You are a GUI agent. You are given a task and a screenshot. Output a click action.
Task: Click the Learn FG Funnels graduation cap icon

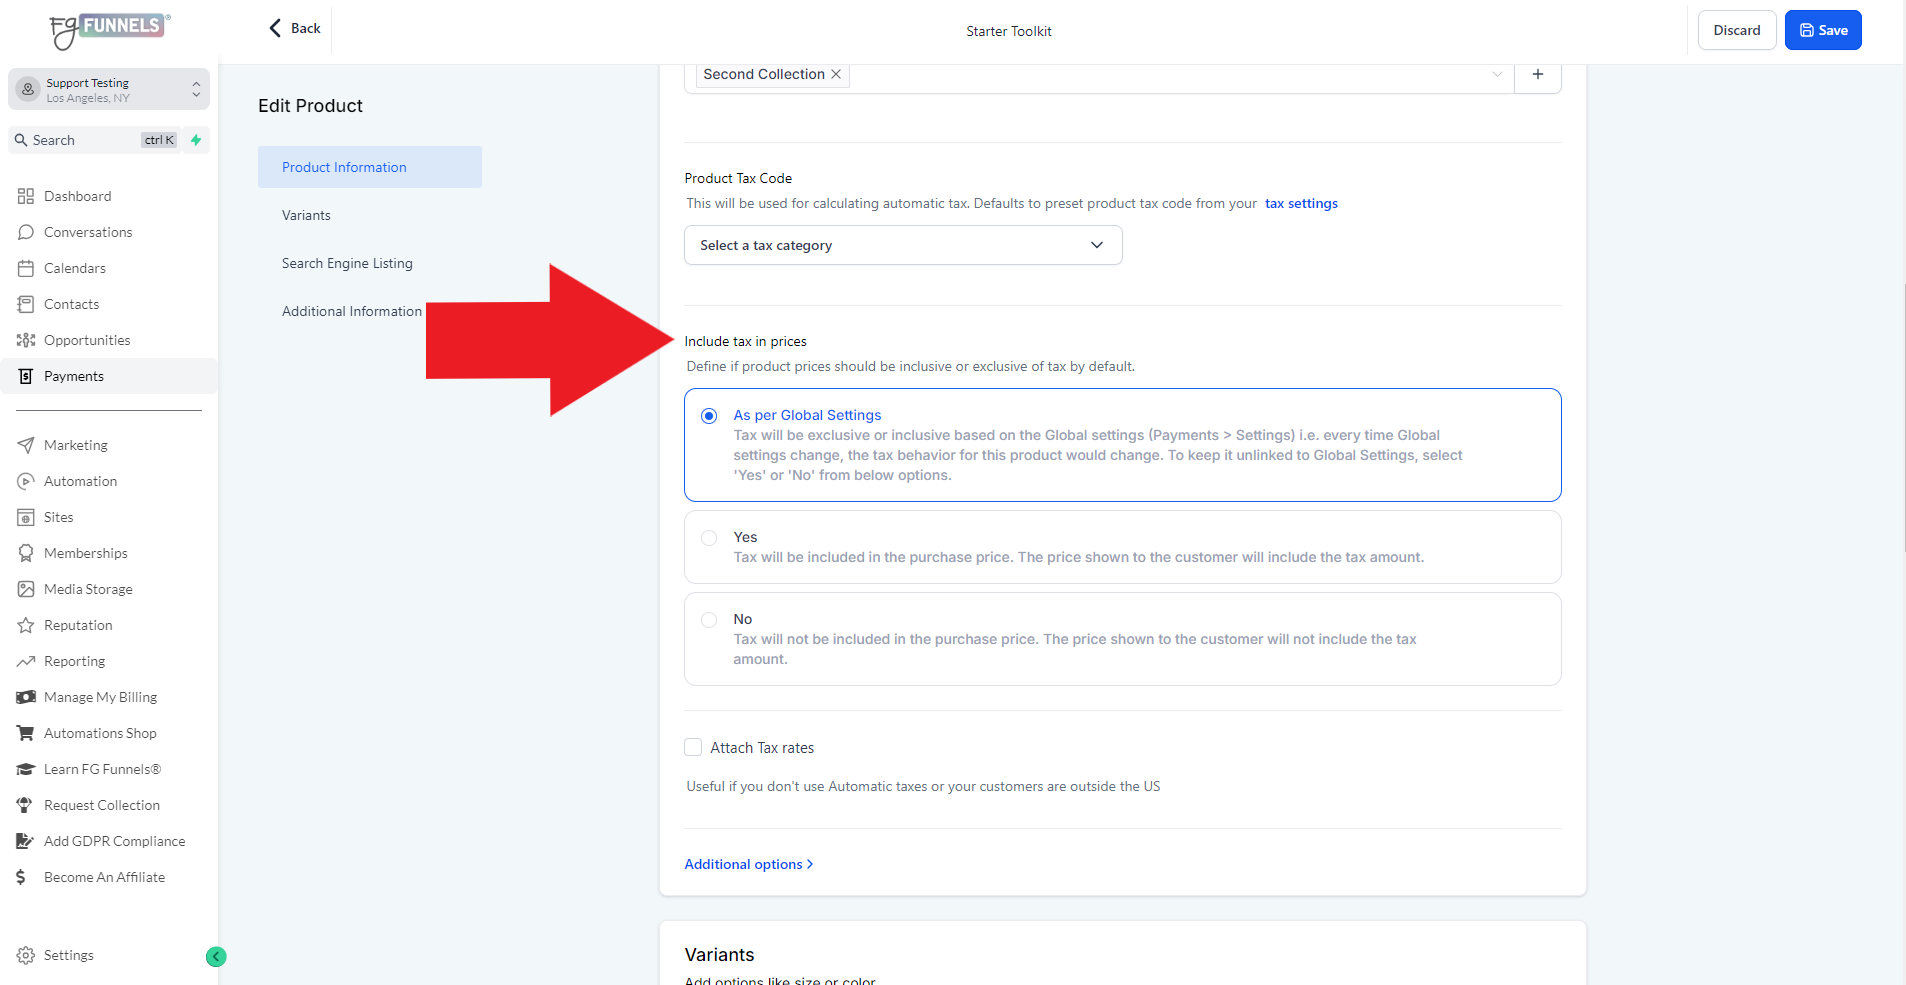(26, 769)
